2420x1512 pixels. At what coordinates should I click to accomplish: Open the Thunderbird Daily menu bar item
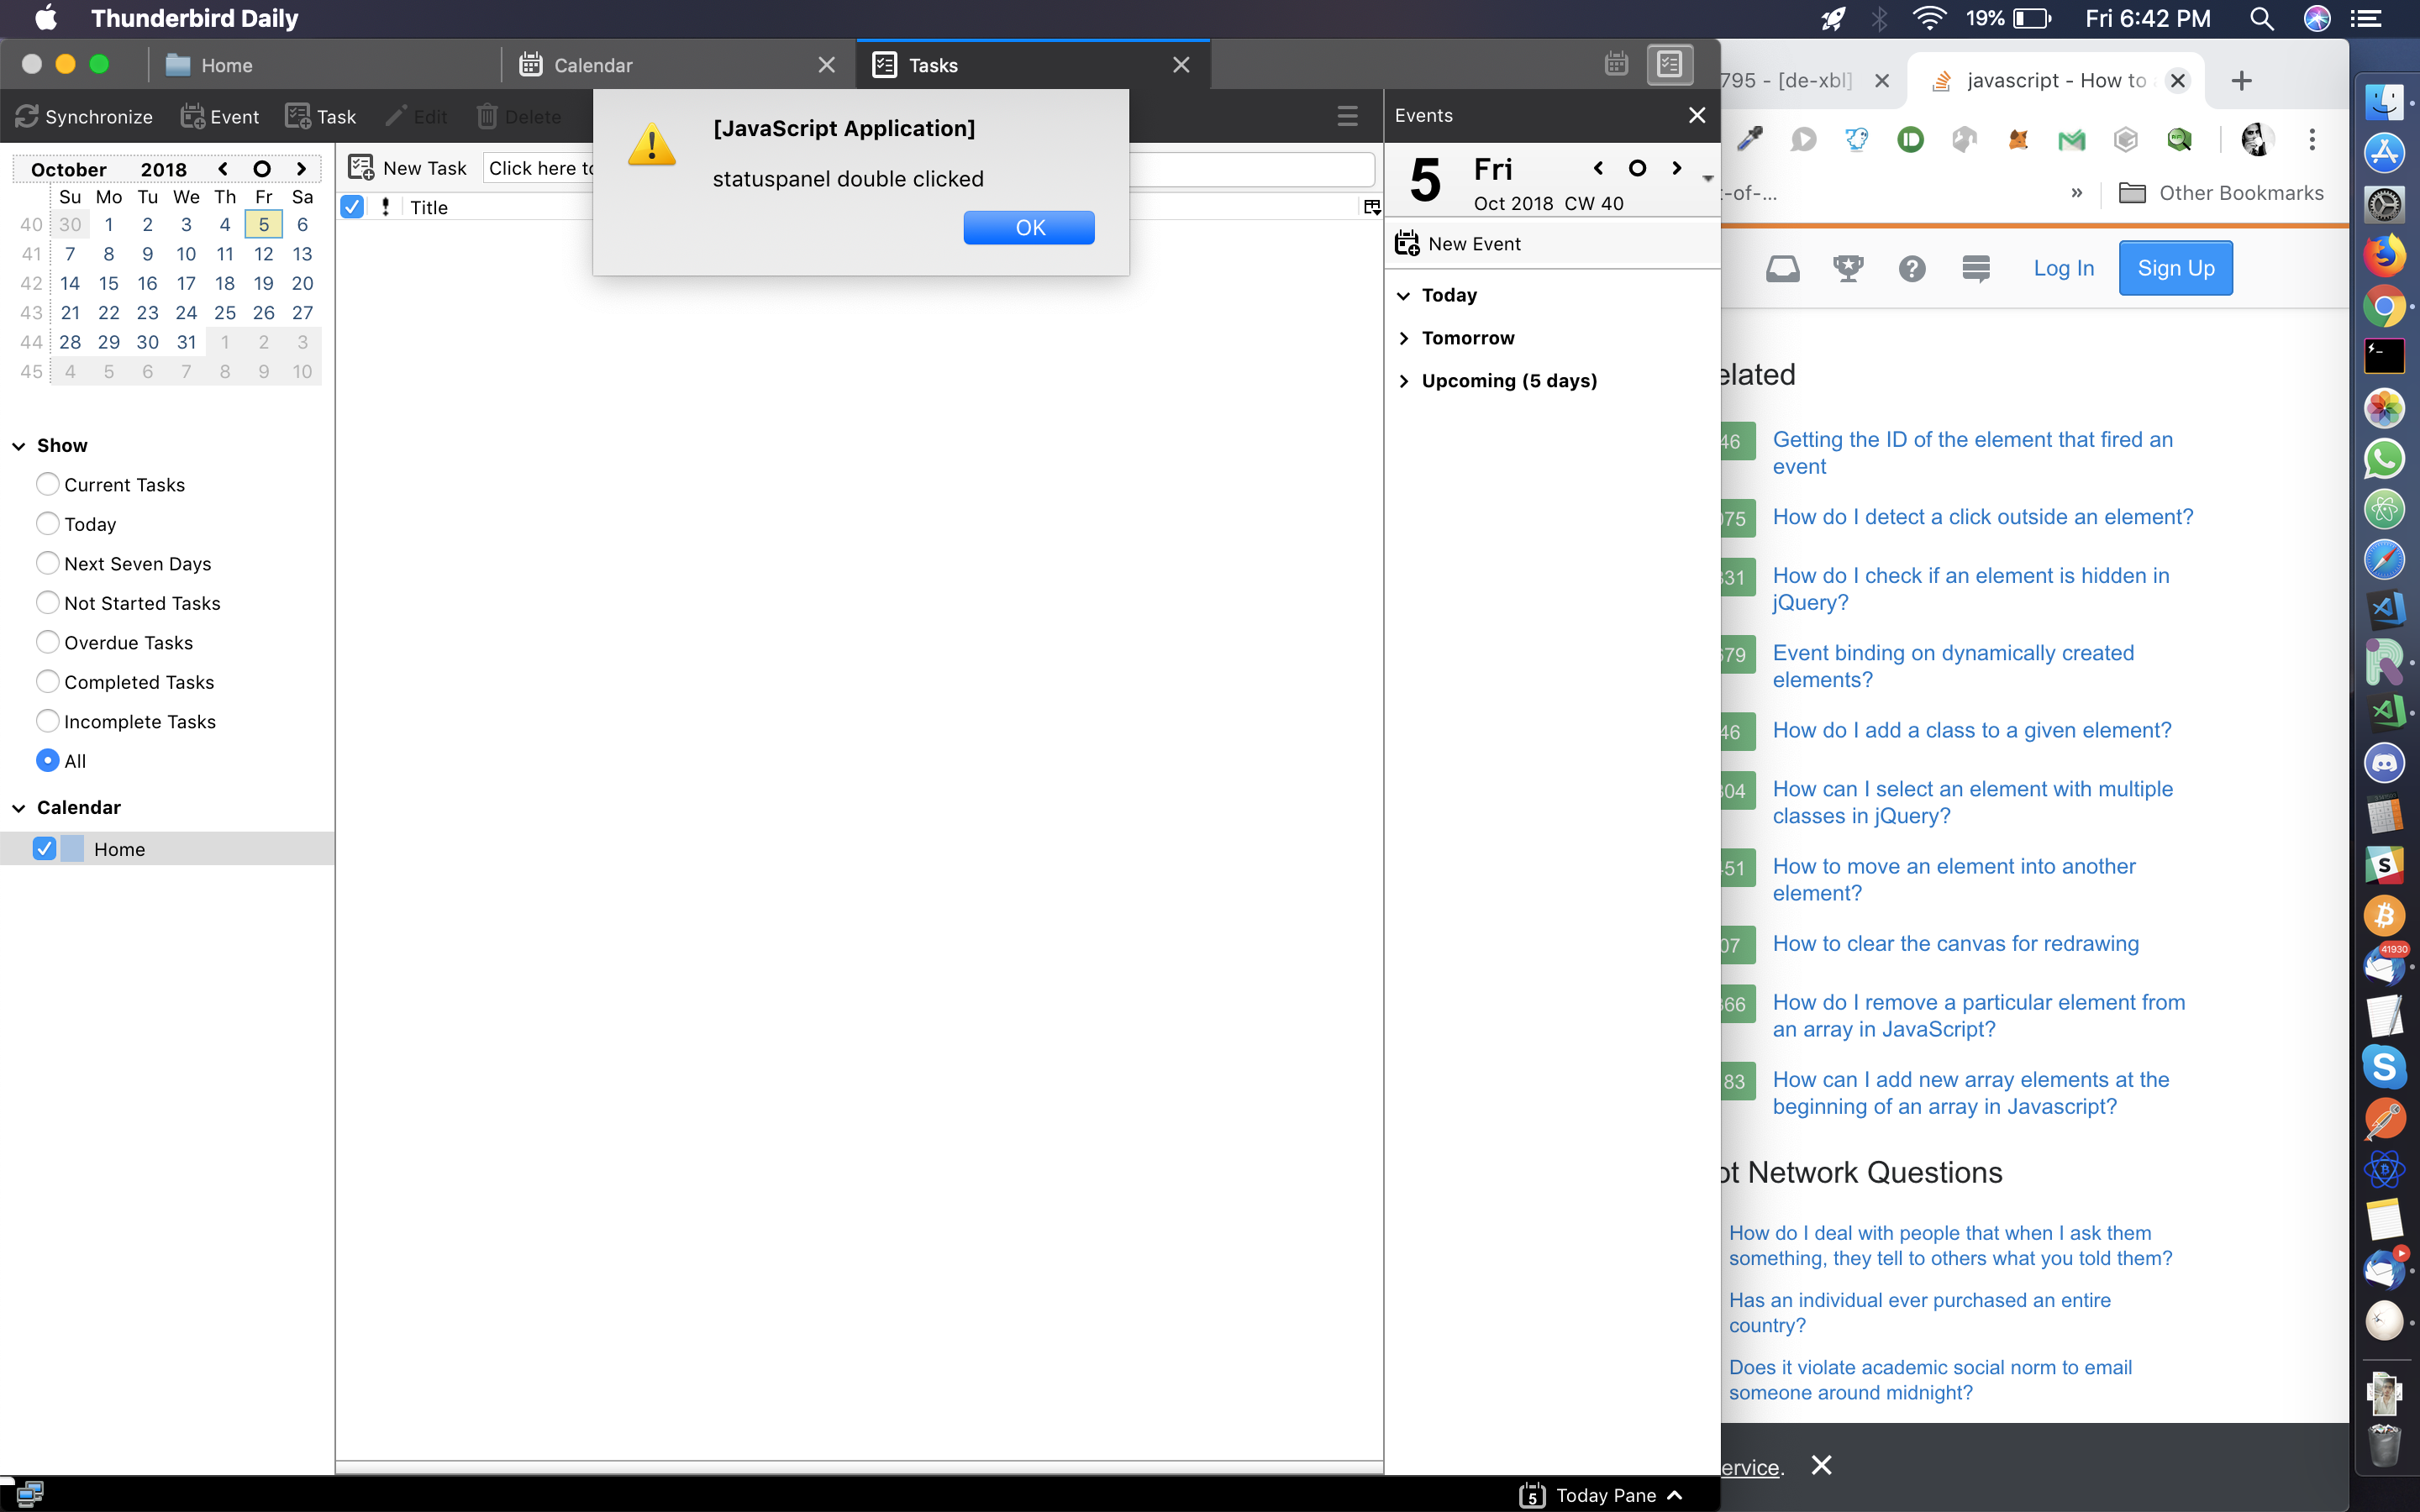pos(194,18)
